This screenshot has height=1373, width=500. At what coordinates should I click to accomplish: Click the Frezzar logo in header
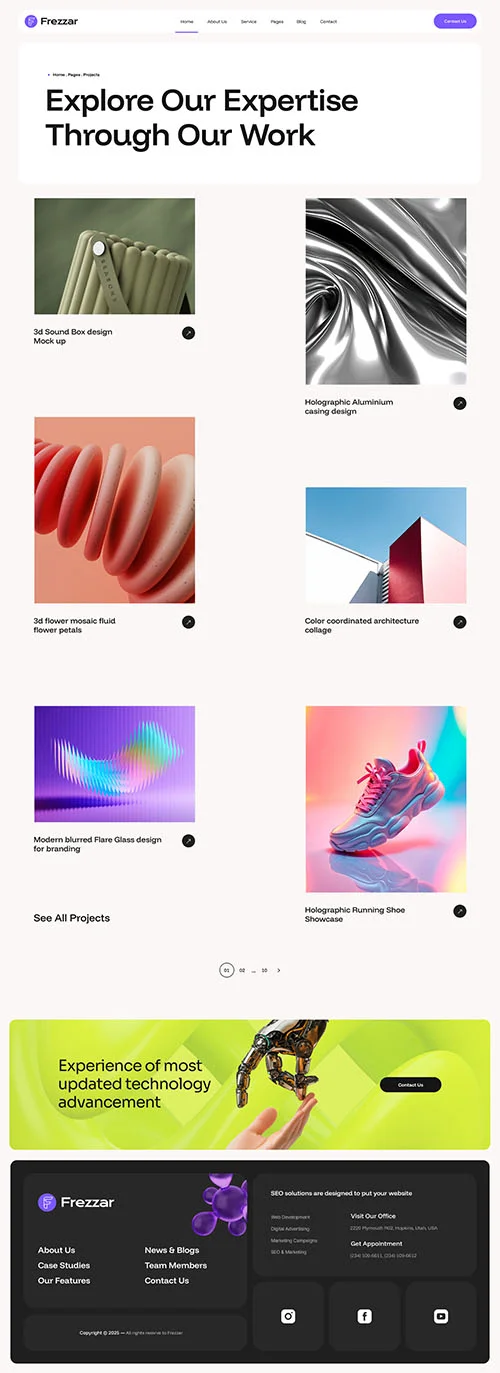click(52, 21)
